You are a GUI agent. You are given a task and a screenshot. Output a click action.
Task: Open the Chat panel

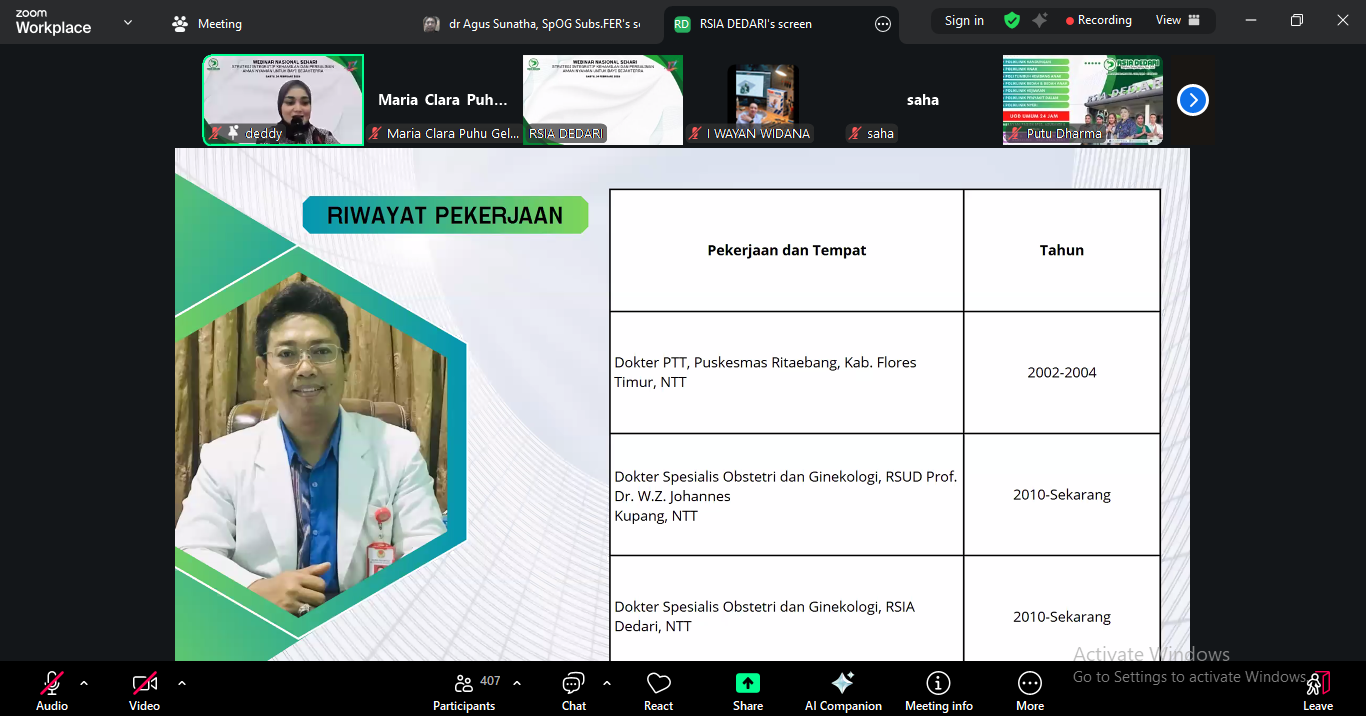click(x=573, y=689)
